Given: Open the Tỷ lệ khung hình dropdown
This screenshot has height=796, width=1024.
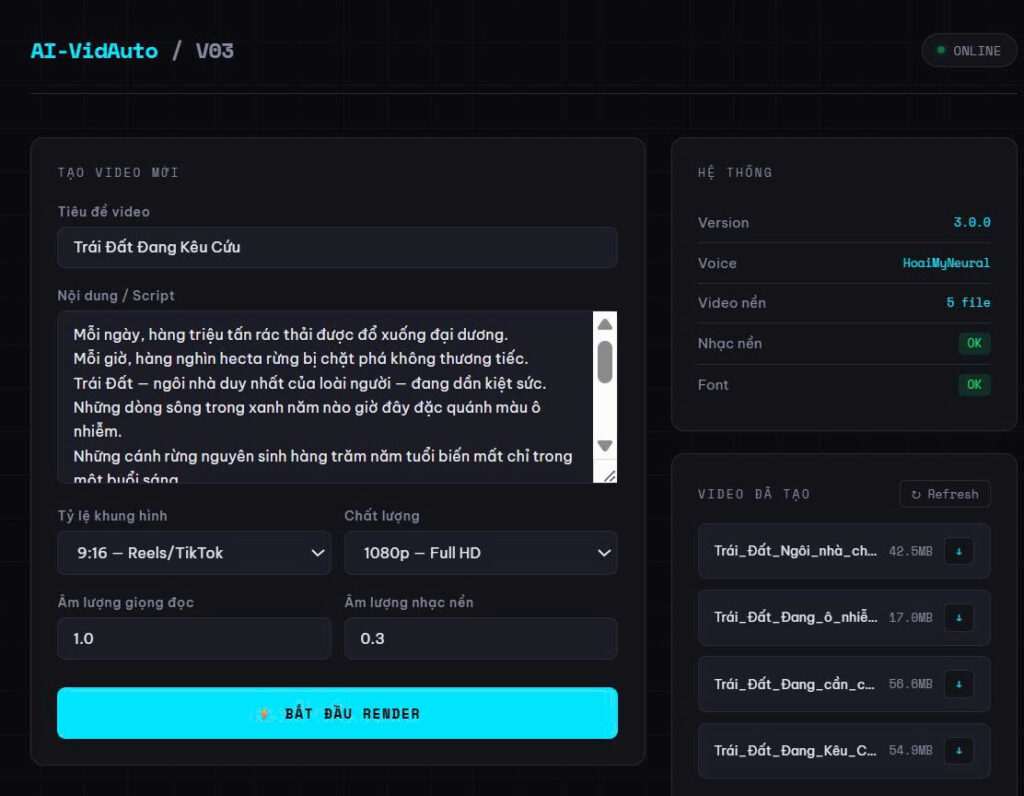Looking at the screenshot, I should click(x=194, y=553).
